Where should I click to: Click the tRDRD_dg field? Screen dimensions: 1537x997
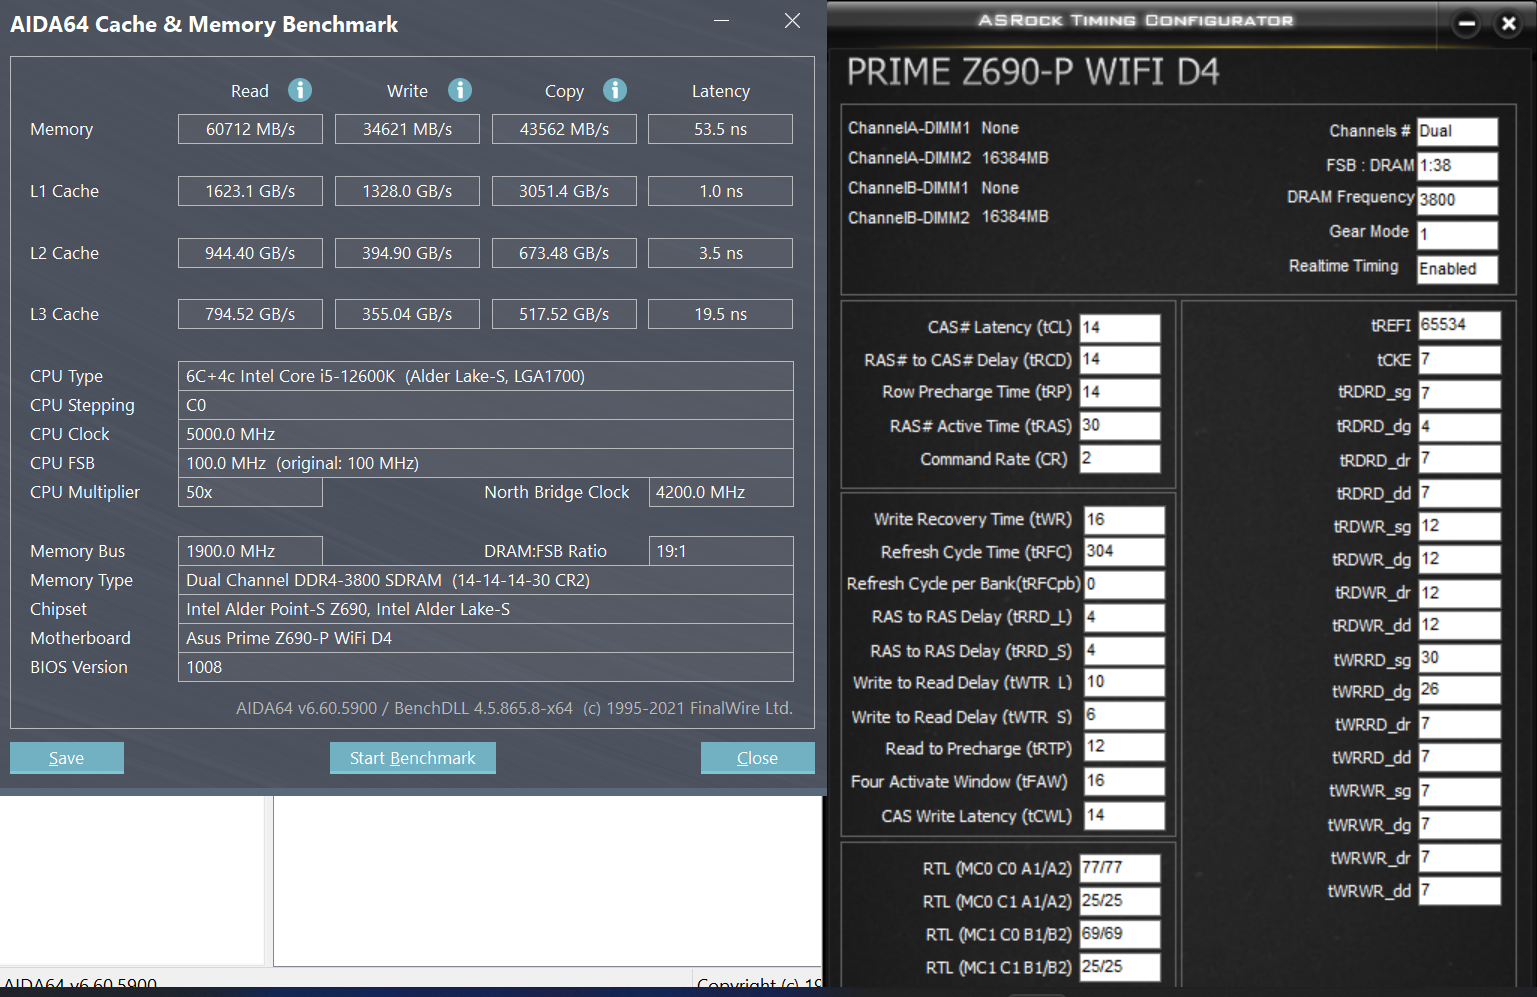pyautogui.click(x=1460, y=427)
